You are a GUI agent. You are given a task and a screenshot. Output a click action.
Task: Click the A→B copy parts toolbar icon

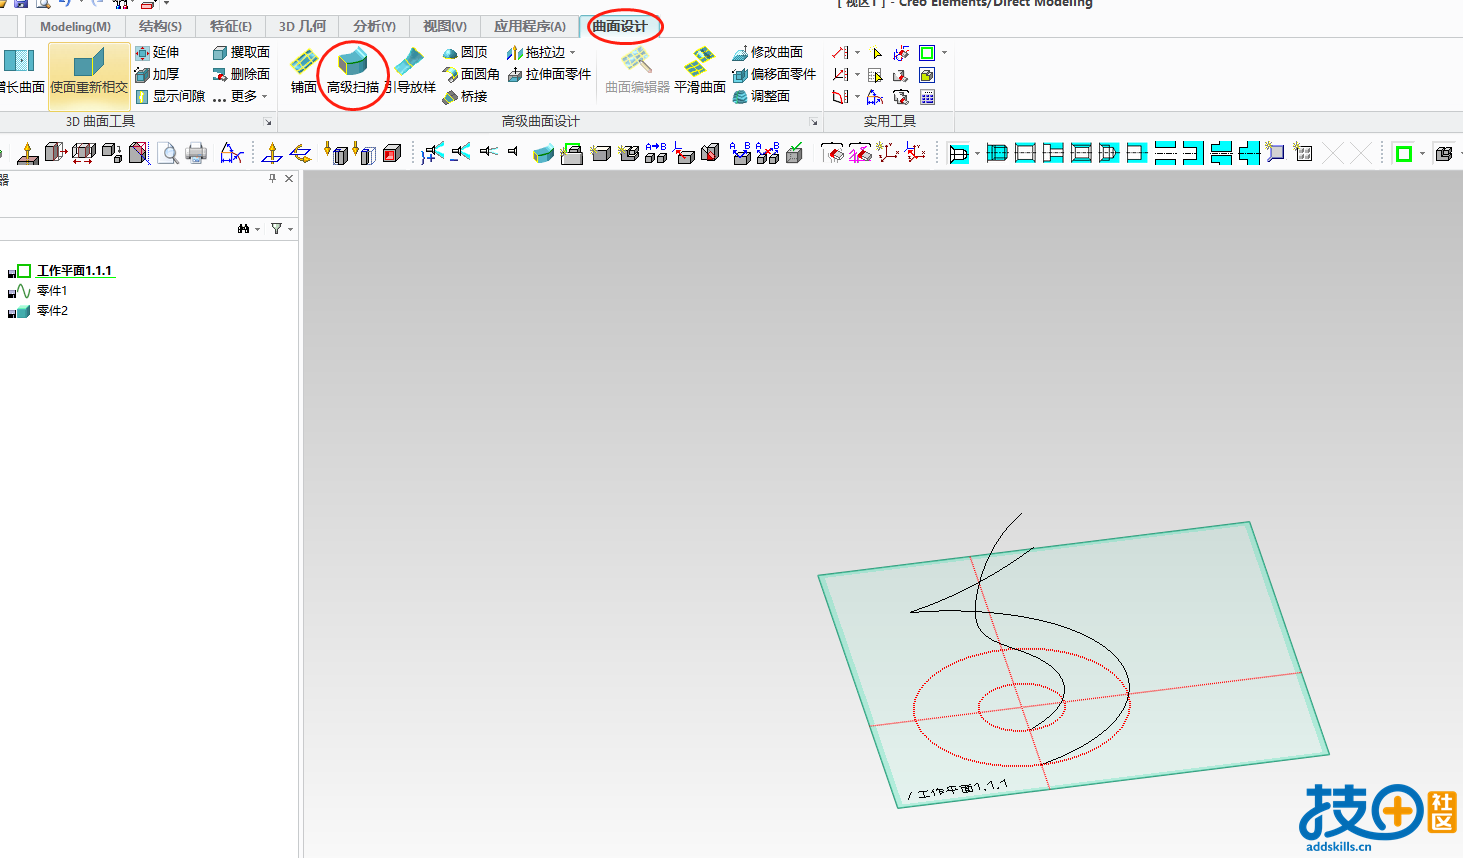[656, 153]
